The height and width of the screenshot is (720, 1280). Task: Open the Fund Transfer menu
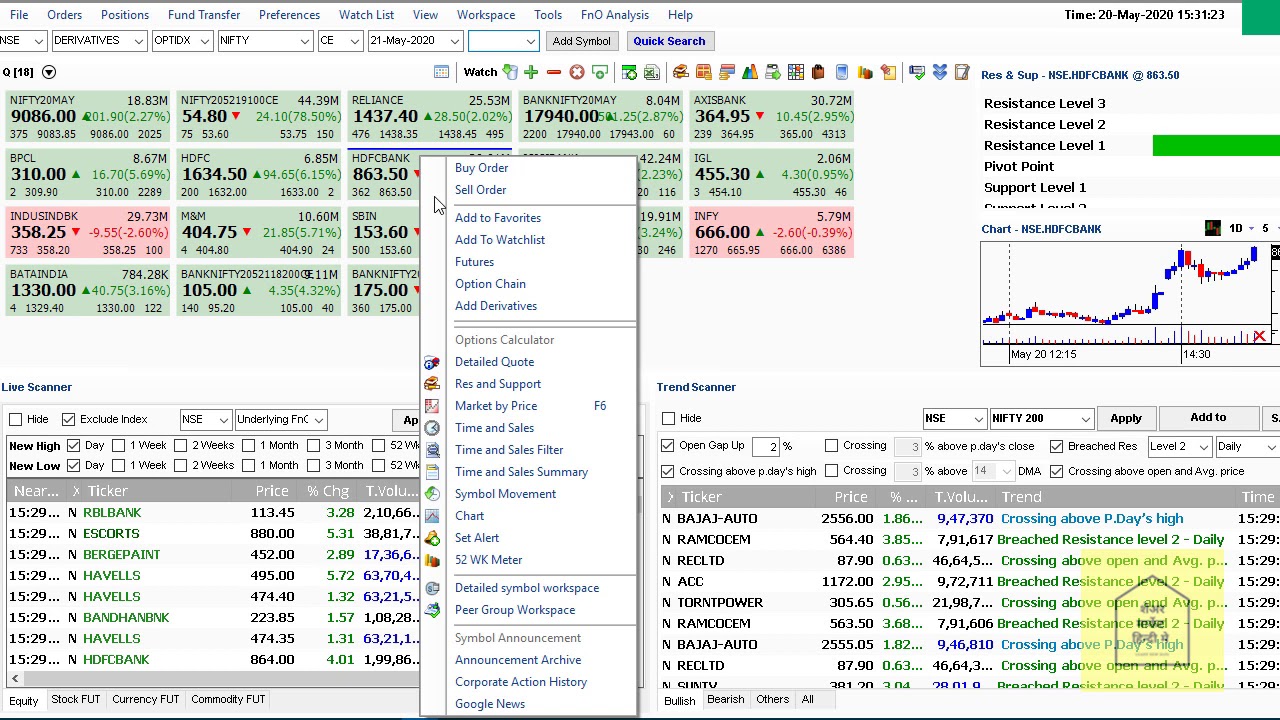(x=204, y=15)
